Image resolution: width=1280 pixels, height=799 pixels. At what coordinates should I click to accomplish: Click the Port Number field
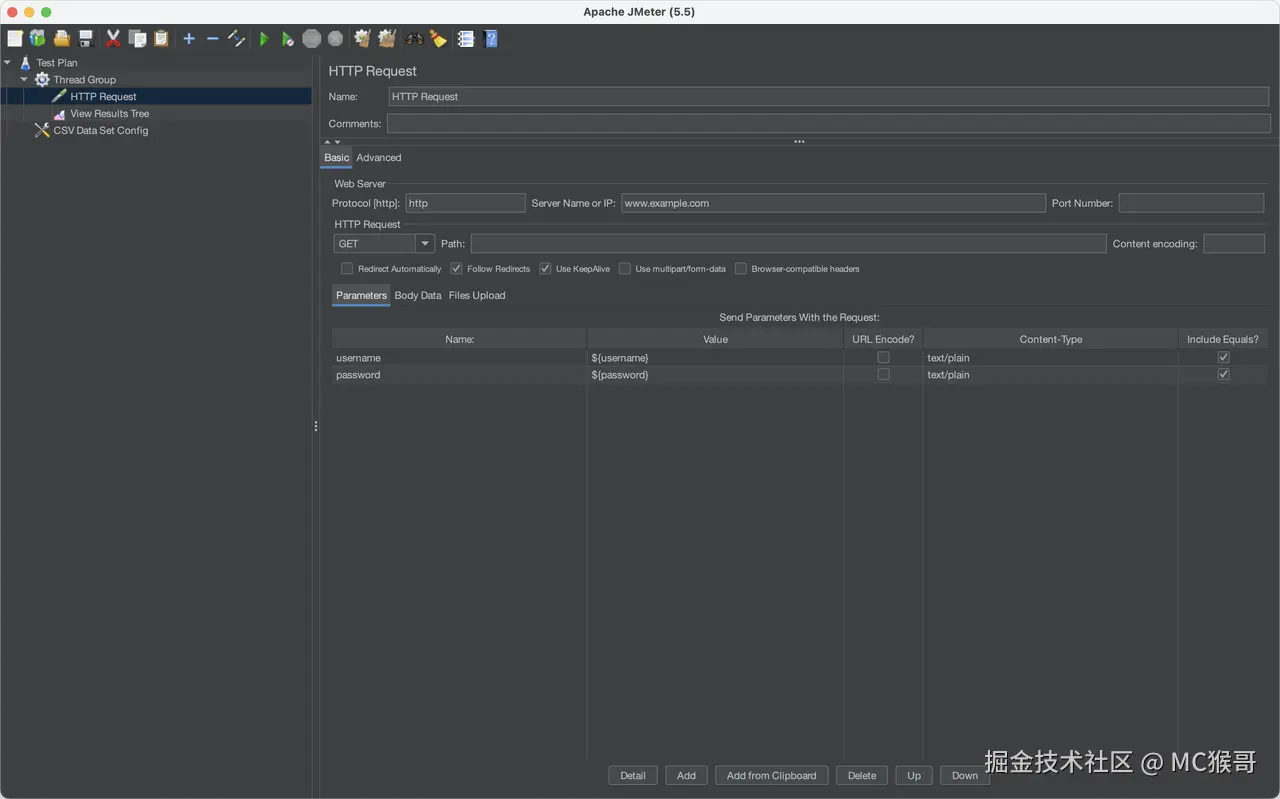1191,203
